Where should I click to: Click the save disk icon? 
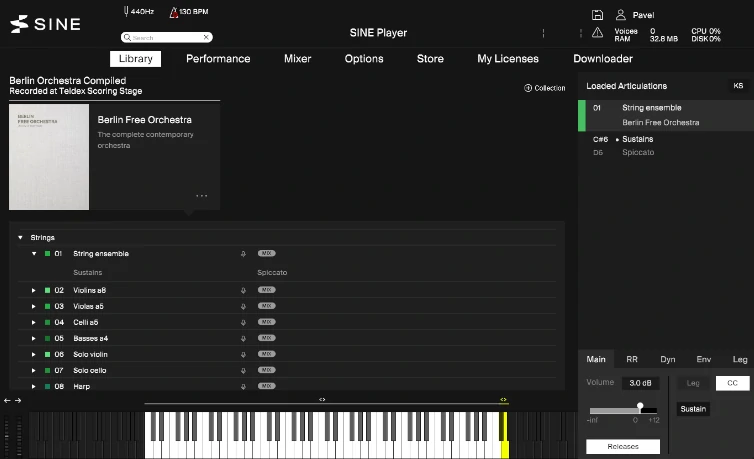pos(597,15)
